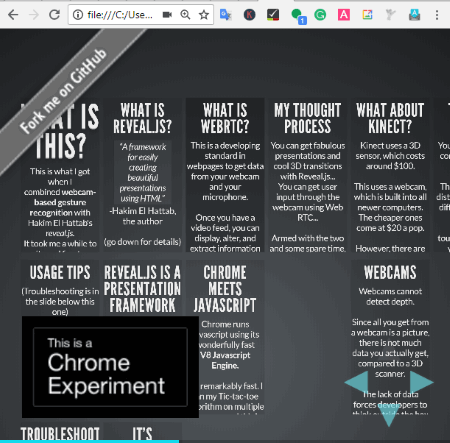Open the Webcams slide
The image size is (450, 443).
pos(390,337)
